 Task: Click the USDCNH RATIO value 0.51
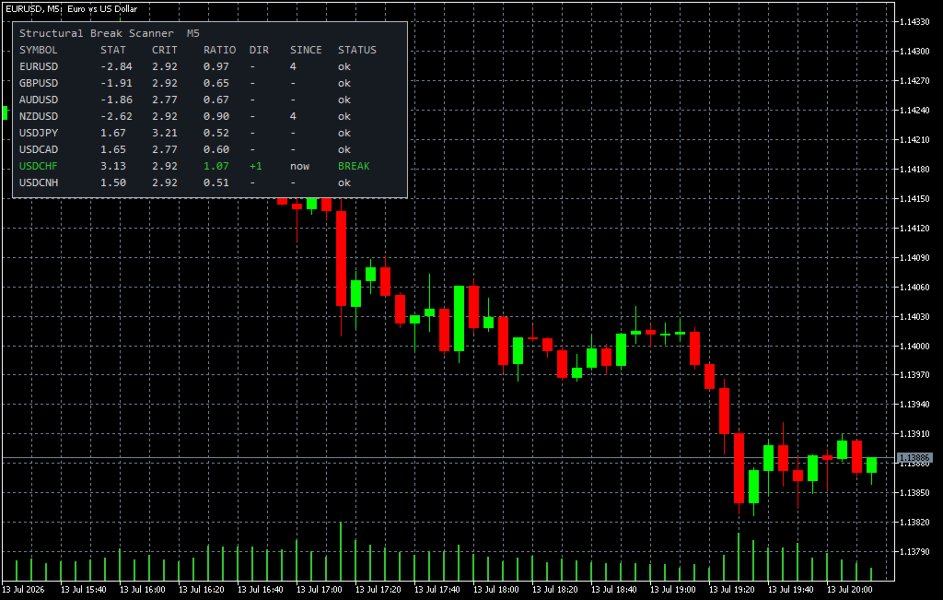[x=216, y=183]
